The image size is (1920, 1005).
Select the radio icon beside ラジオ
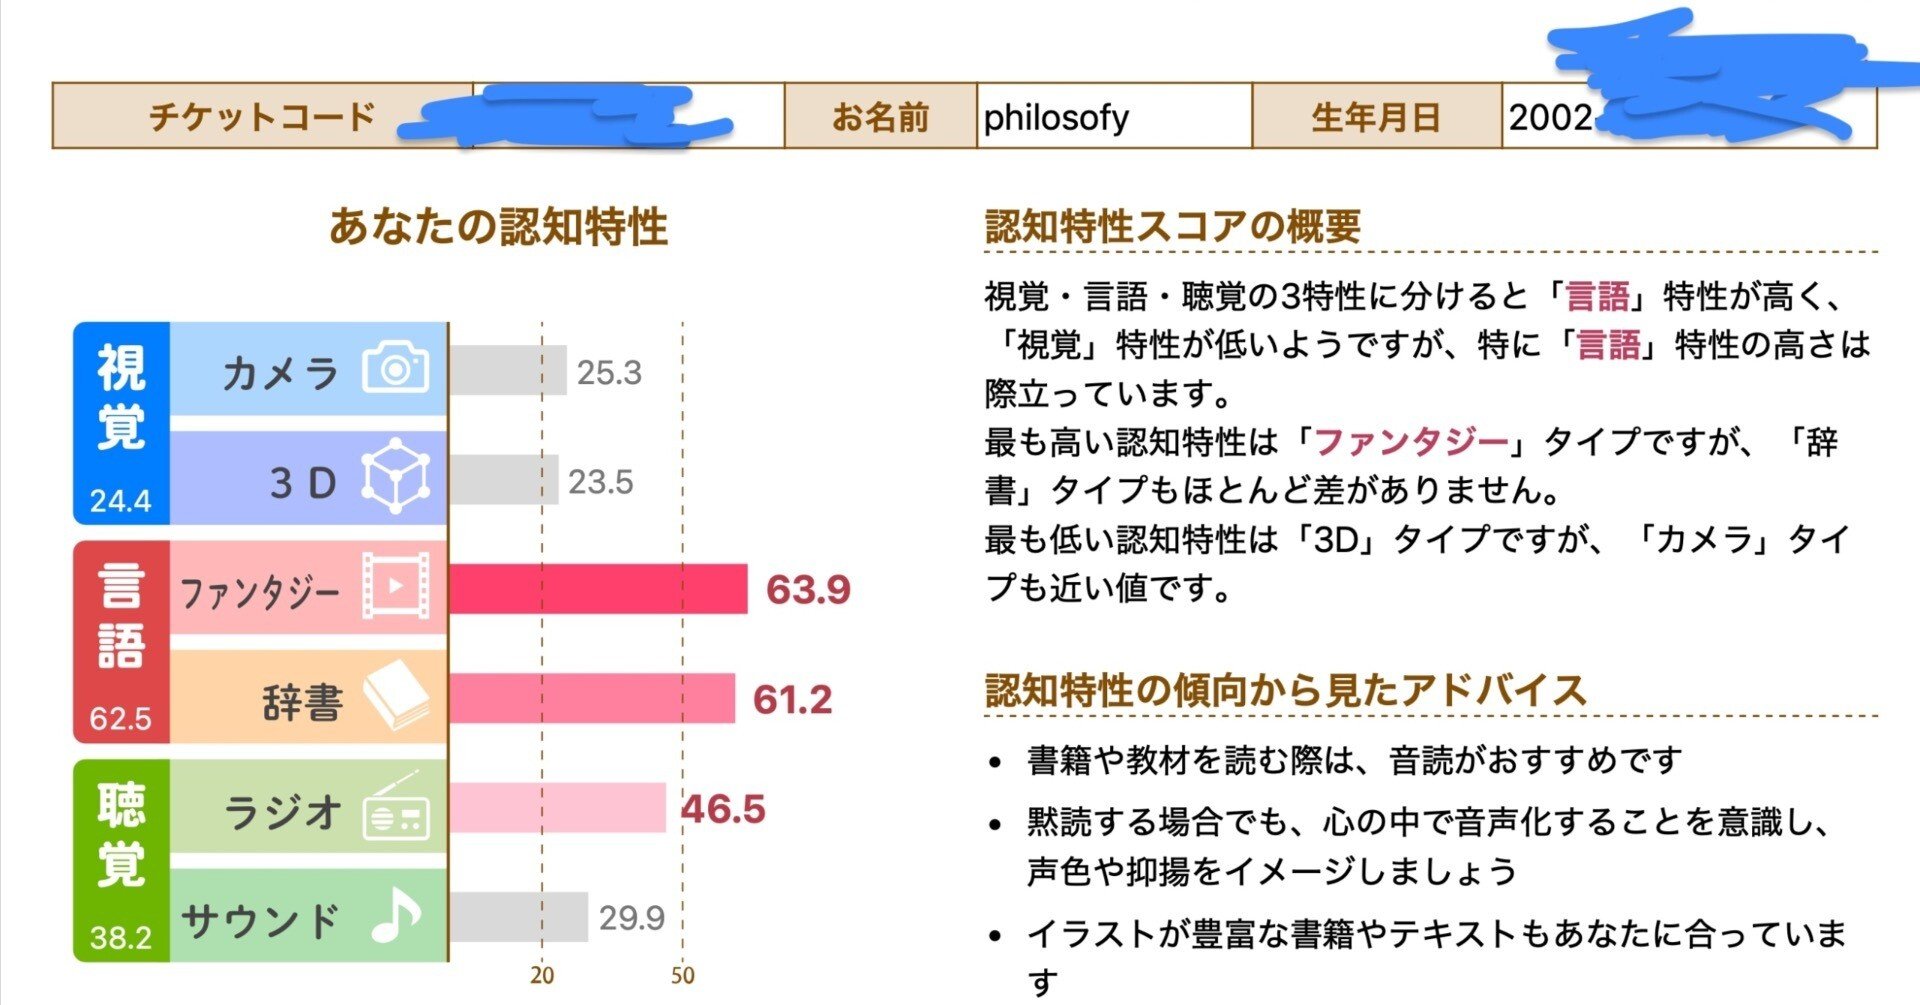396,806
